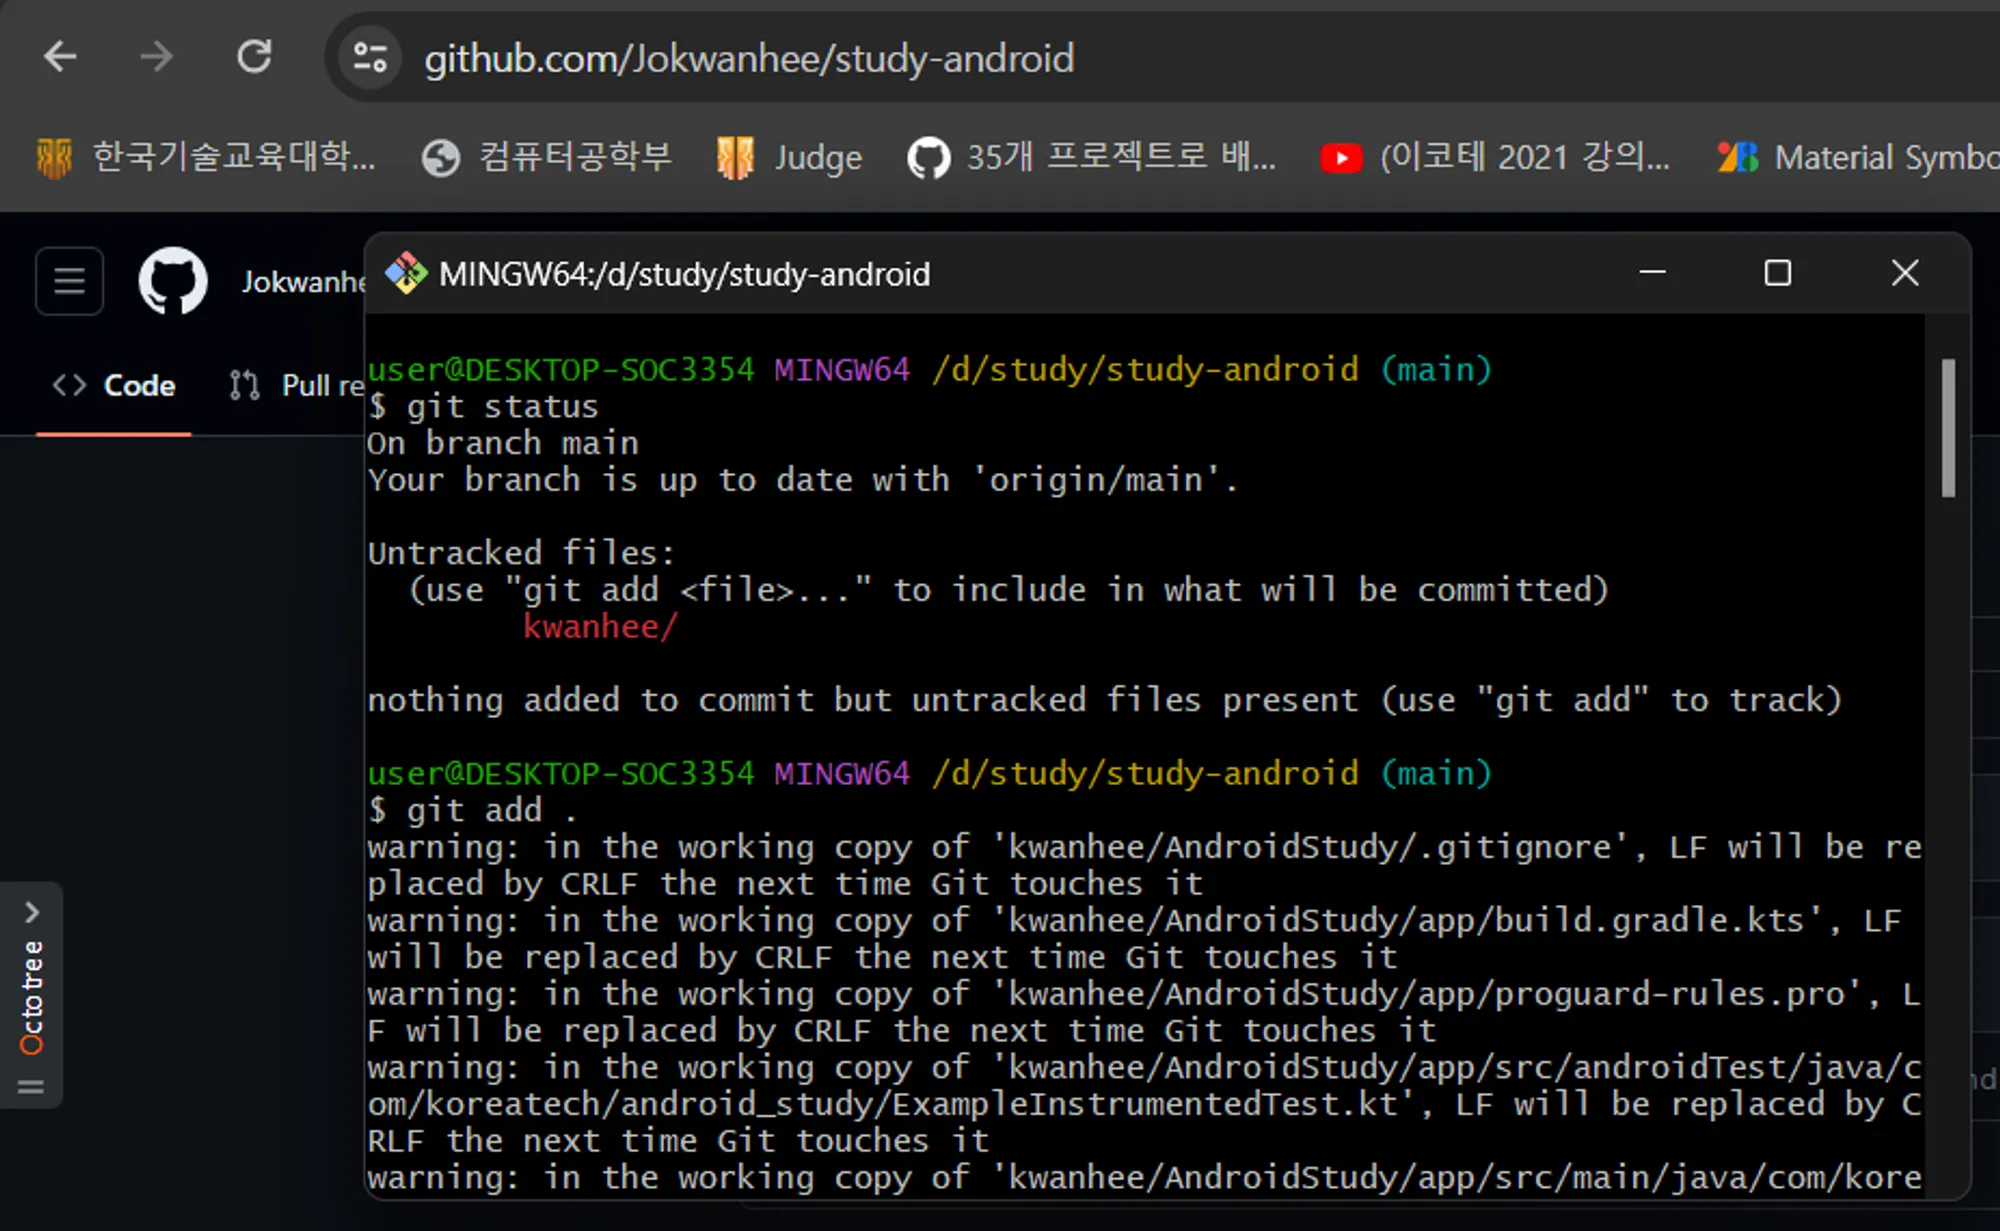Expand the Octotree sidebar arrow
The height and width of the screenshot is (1231, 2000).
[x=32, y=912]
